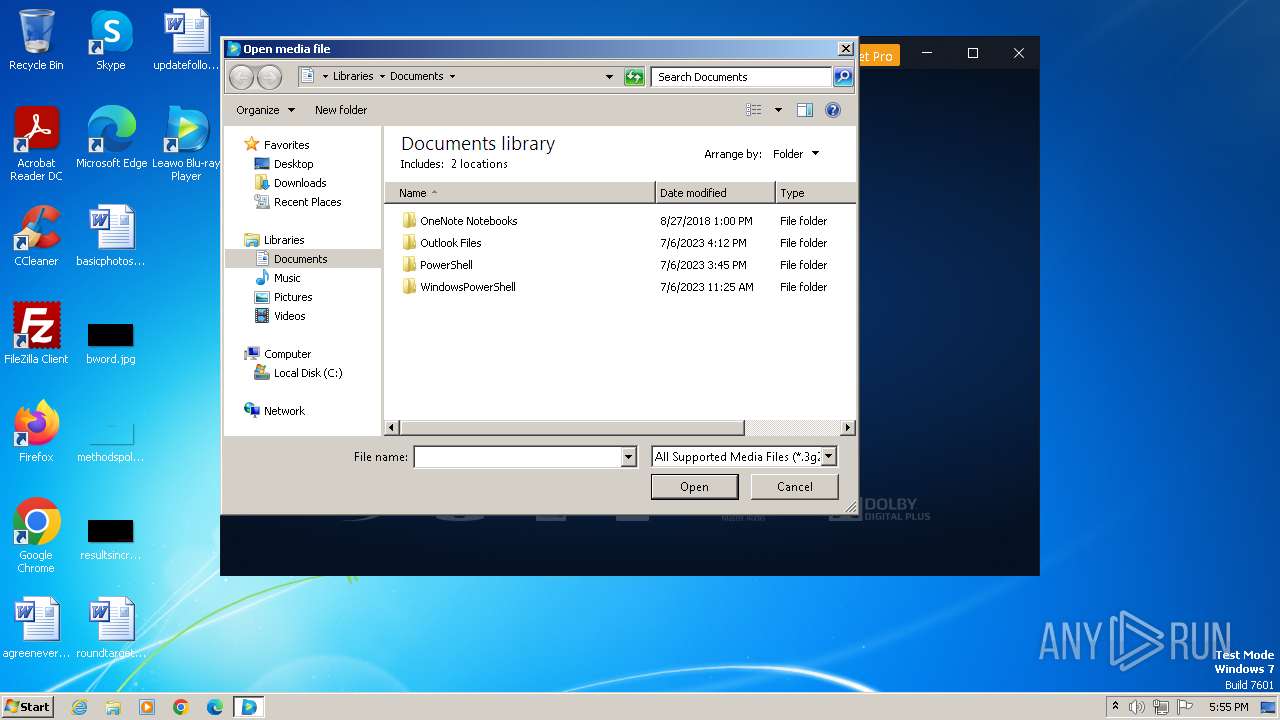
Task: Open the Firefox desktop shortcut
Action: [36, 432]
